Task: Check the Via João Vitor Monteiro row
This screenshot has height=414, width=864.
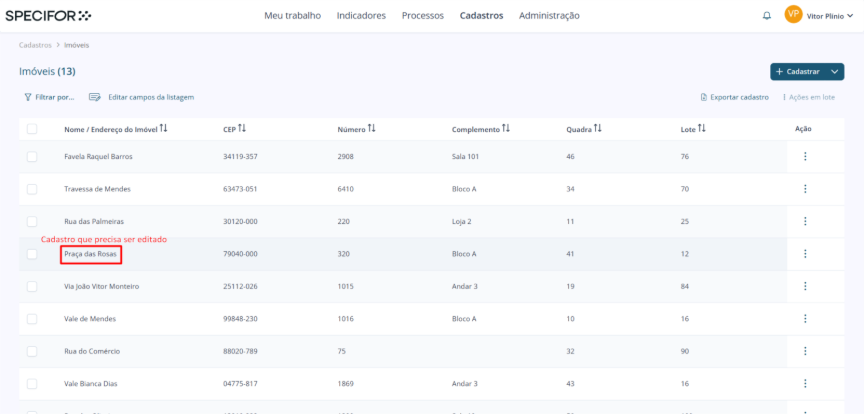Action: (32, 287)
